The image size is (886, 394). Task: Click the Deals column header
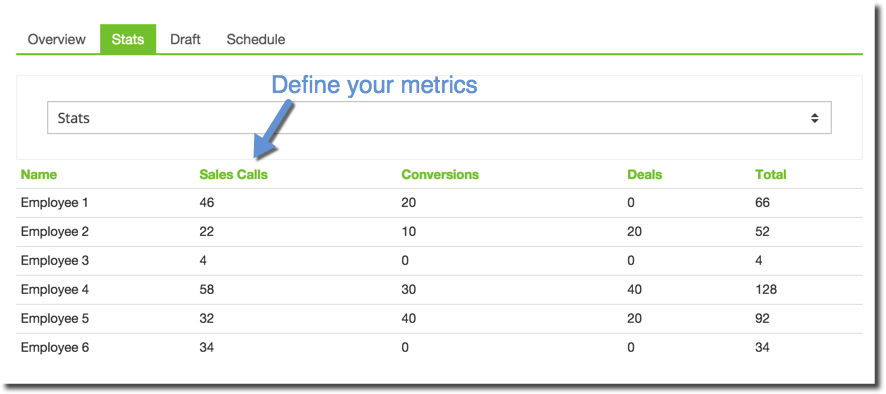645,175
